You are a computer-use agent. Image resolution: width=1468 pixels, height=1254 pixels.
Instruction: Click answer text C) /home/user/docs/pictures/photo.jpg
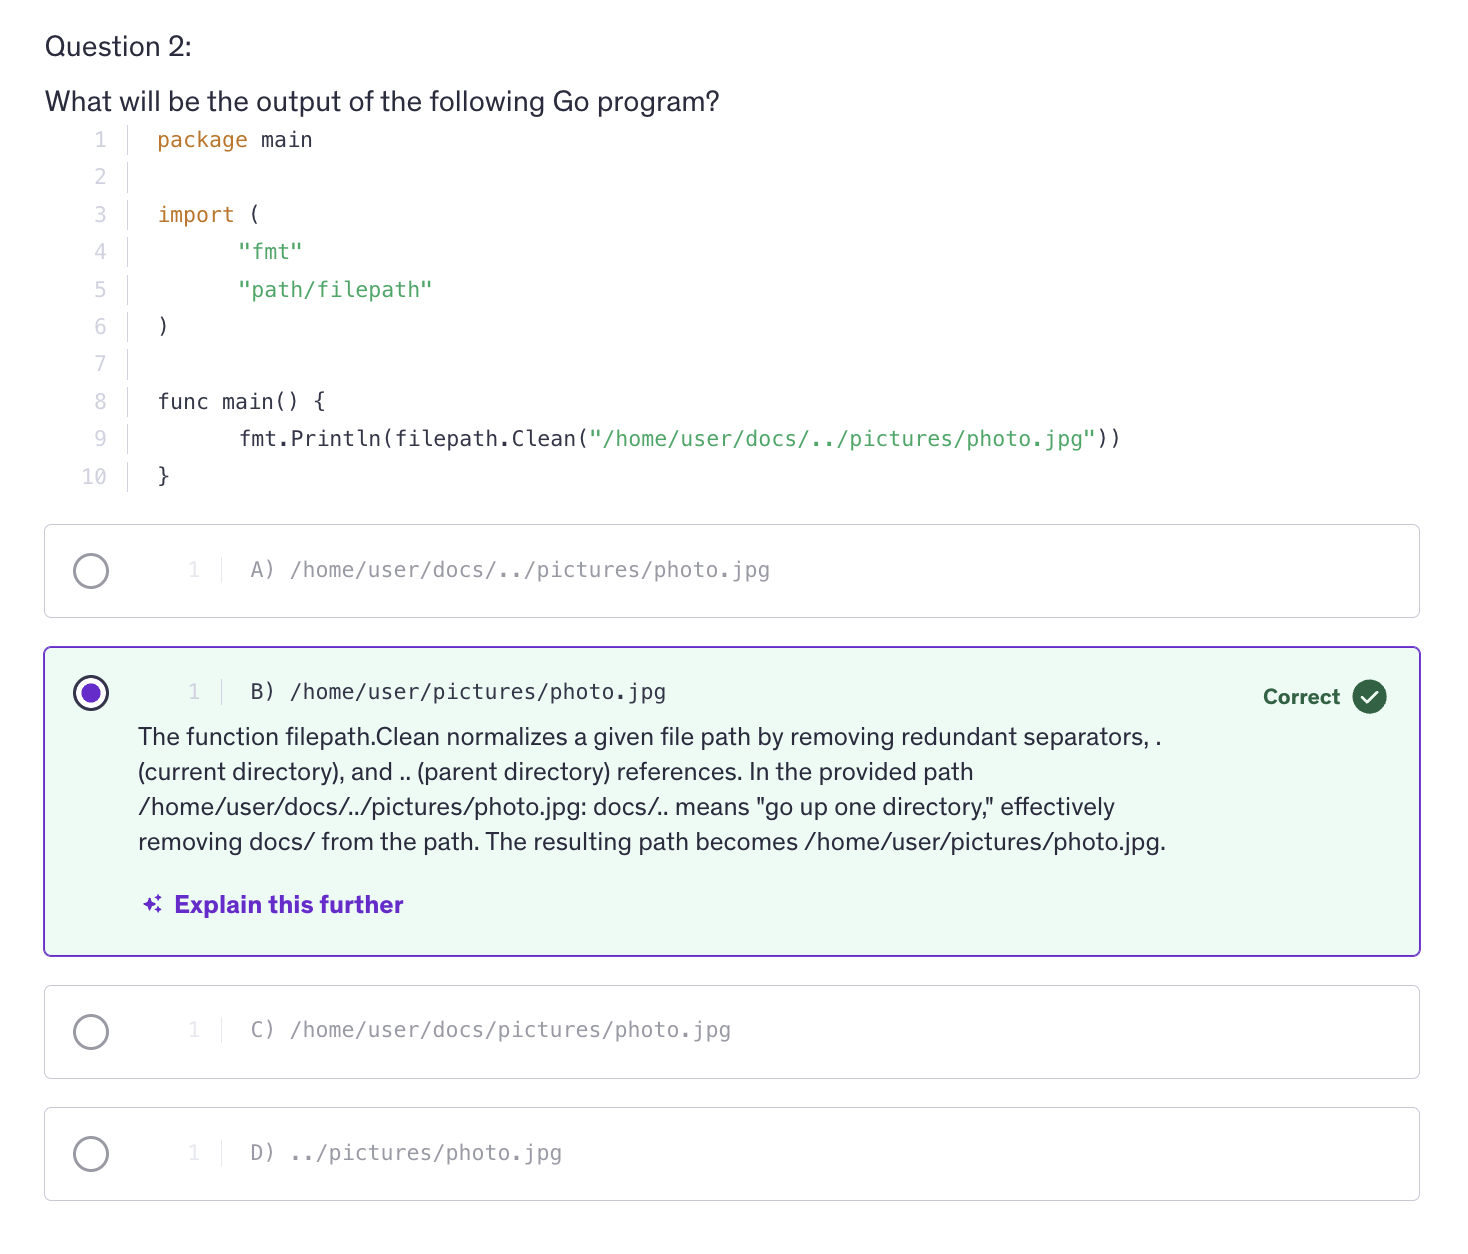(x=490, y=1030)
